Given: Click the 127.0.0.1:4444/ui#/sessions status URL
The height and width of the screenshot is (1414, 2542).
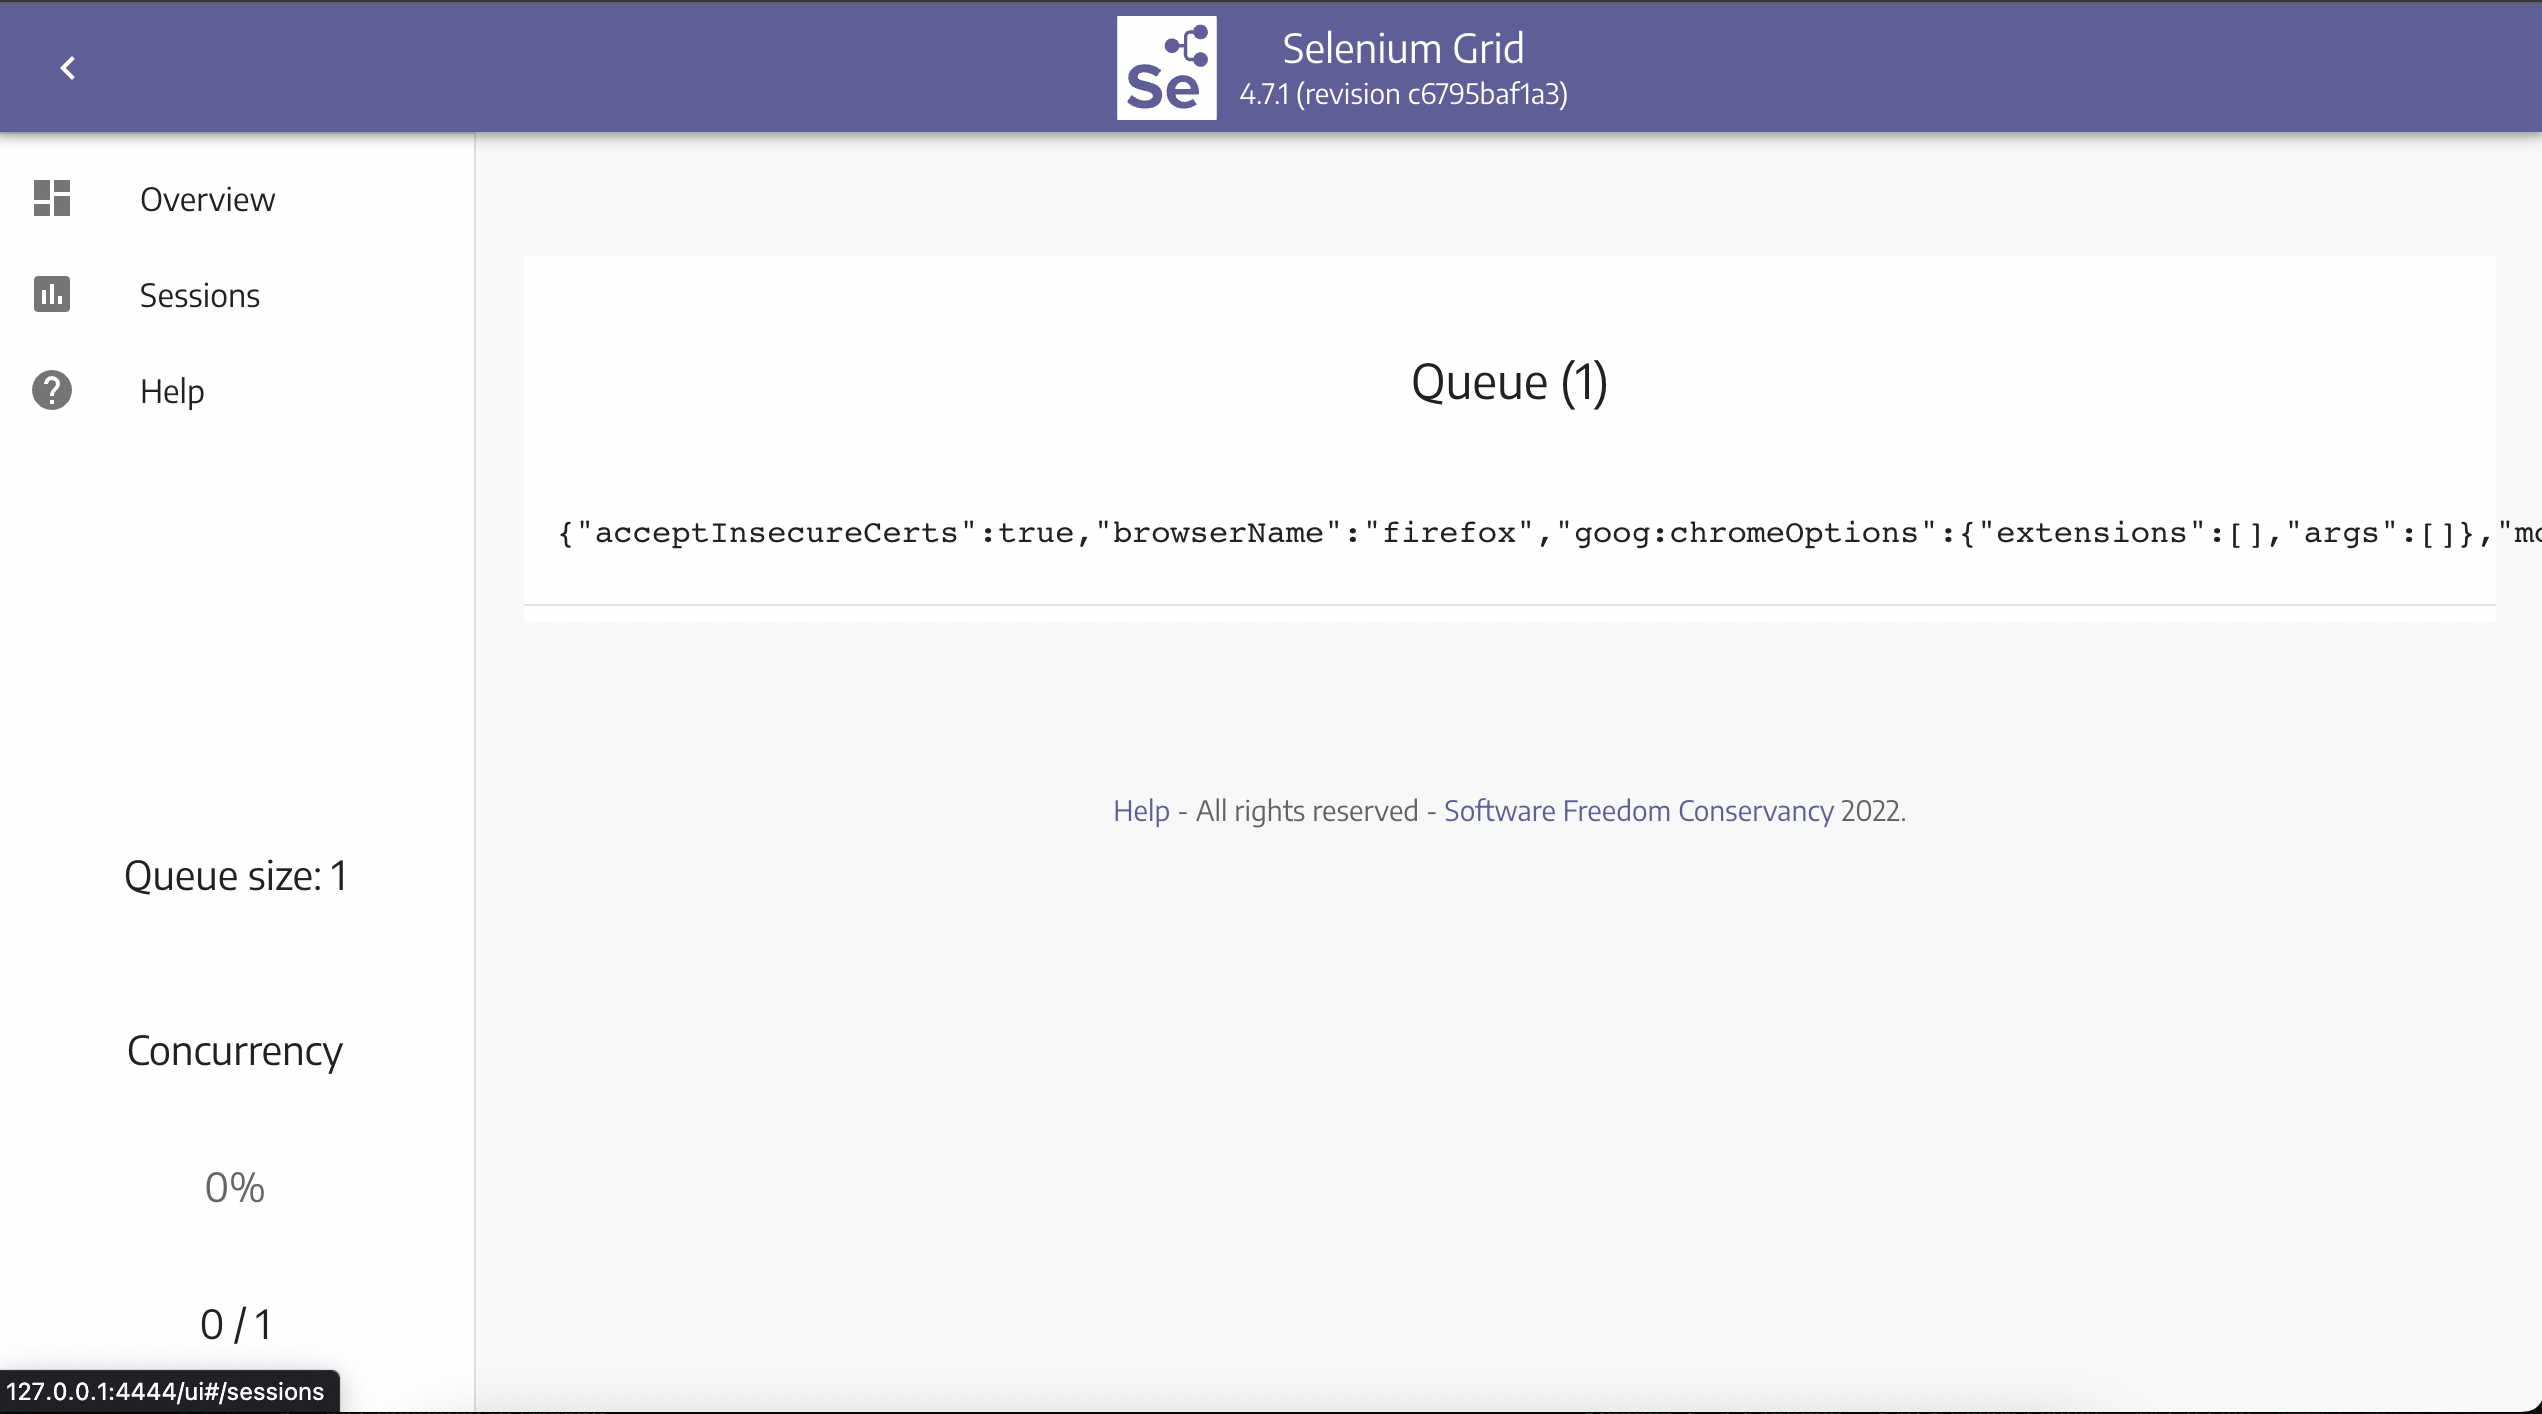Looking at the screenshot, I should tap(165, 1391).
